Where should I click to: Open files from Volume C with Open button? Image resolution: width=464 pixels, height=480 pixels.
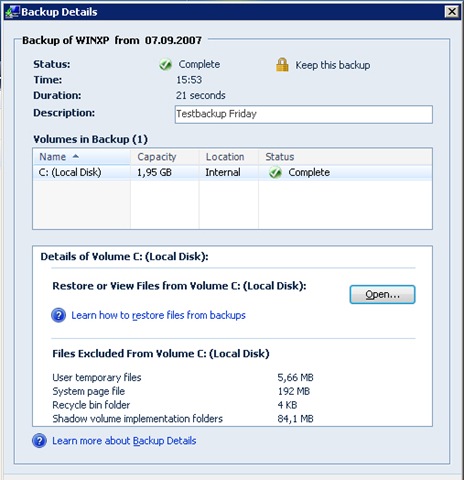[x=382, y=294]
